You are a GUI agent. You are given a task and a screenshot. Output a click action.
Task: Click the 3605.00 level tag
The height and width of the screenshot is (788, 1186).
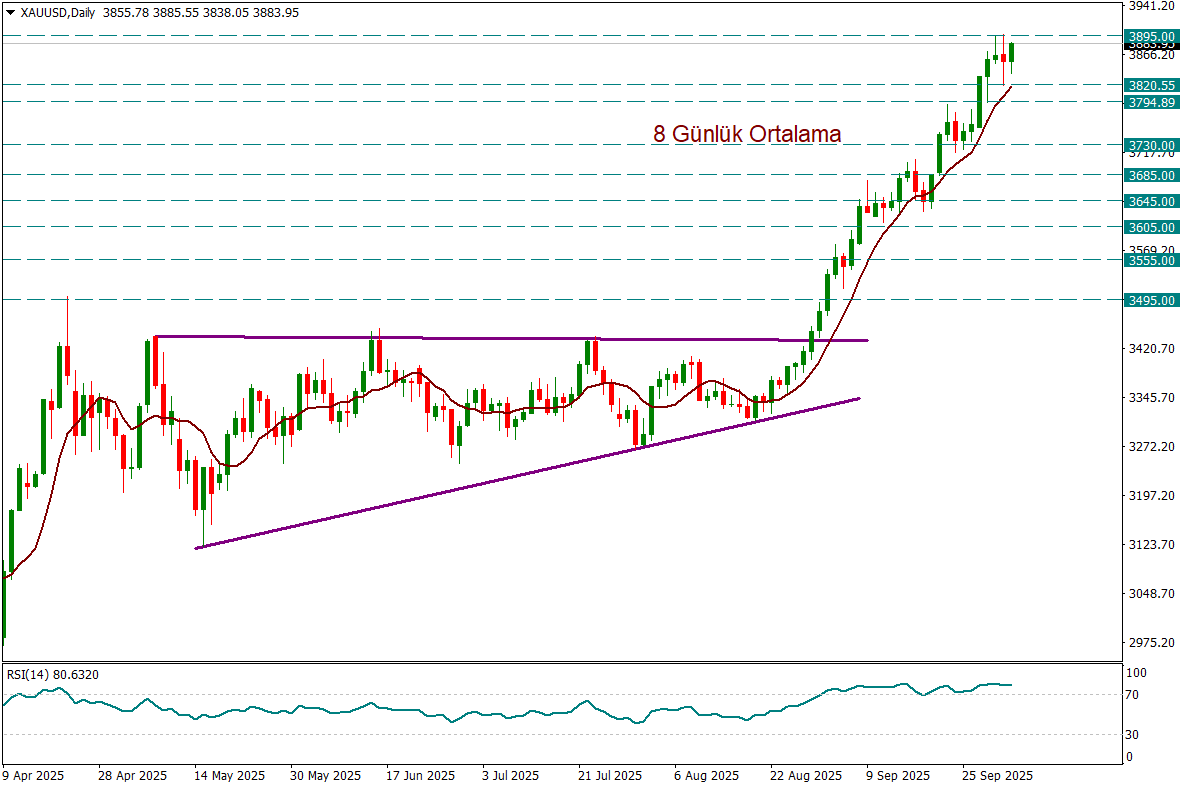1149,227
